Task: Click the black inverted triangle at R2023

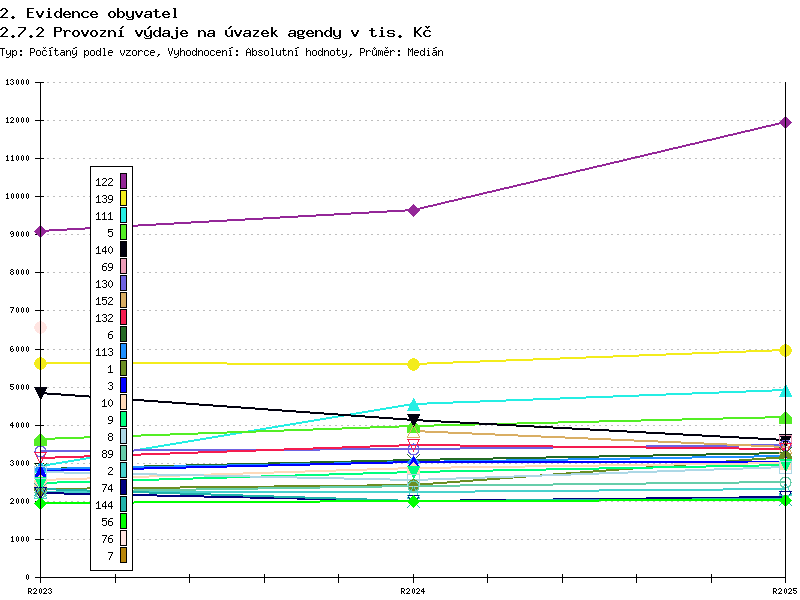Action: [x=40, y=393]
